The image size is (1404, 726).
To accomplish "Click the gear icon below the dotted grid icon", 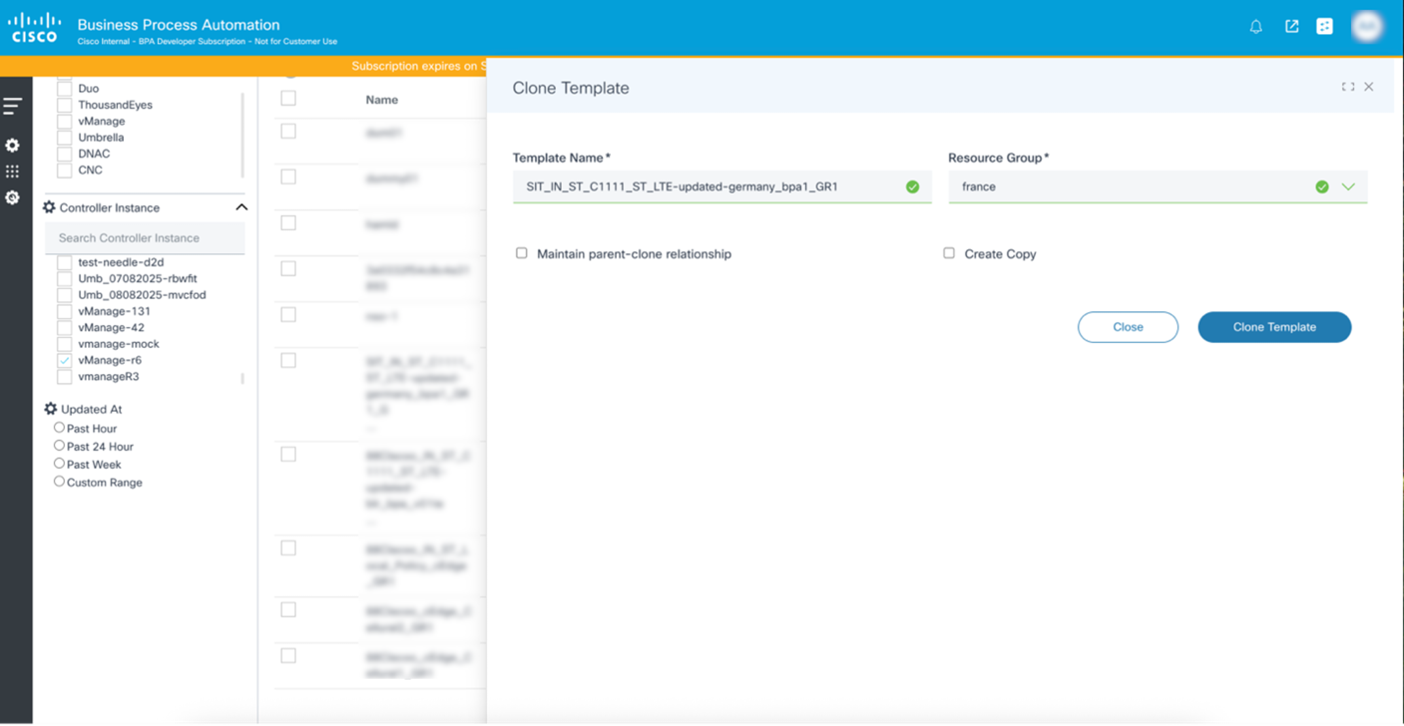I will pyautogui.click(x=12, y=198).
